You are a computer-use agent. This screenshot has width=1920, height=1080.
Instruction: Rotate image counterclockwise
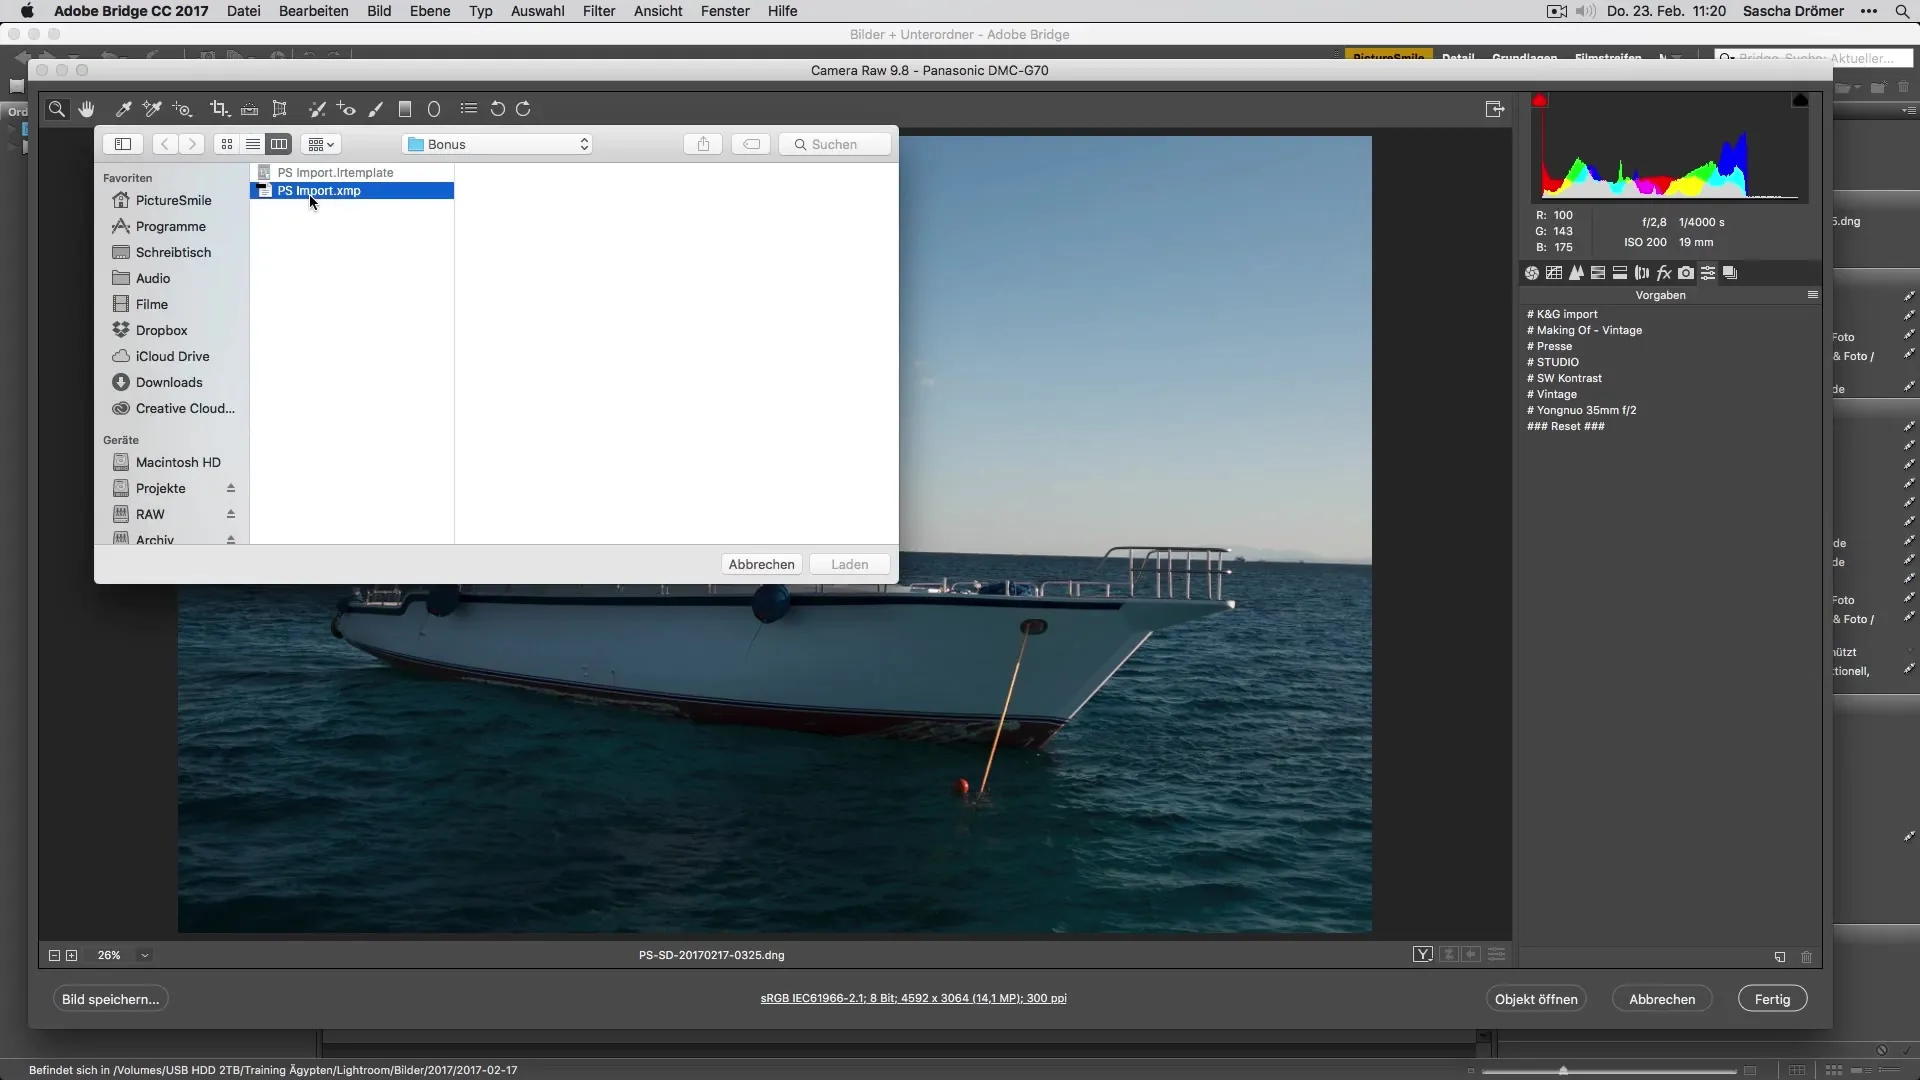point(497,109)
